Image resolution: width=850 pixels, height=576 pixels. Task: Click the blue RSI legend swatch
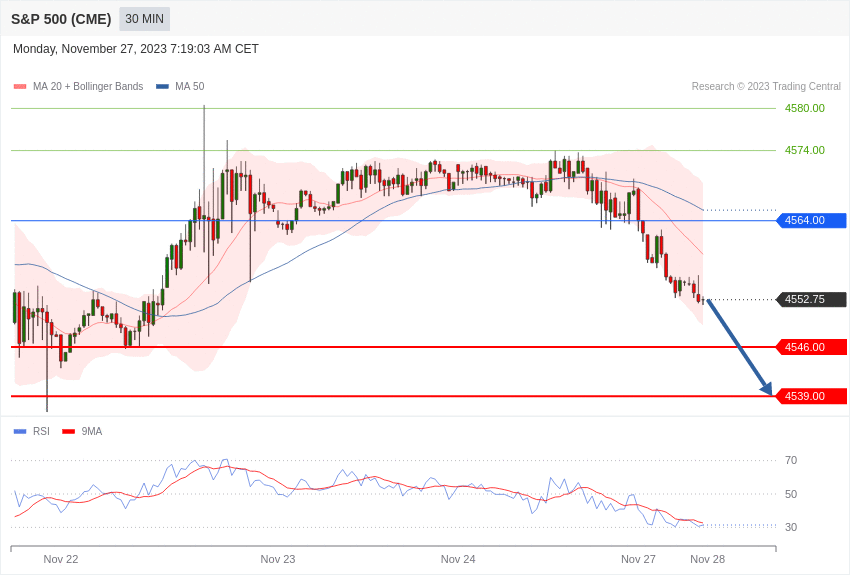tap(20, 431)
